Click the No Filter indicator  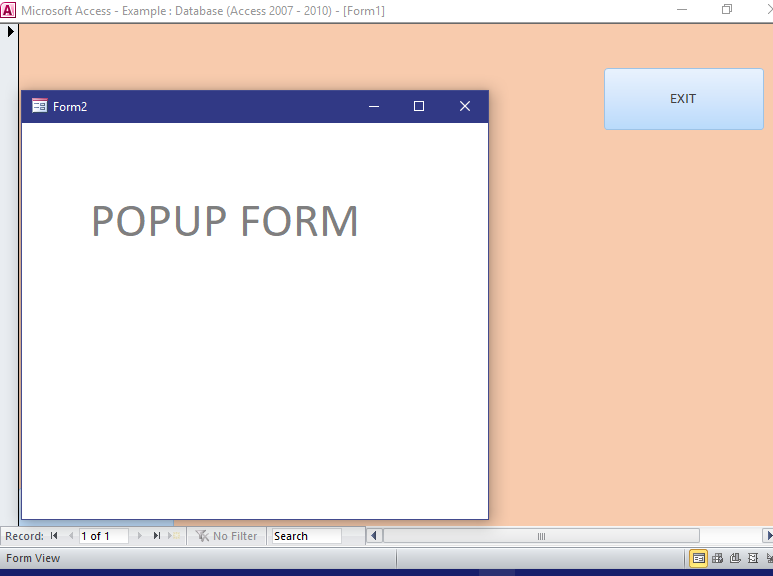pyautogui.click(x=226, y=536)
